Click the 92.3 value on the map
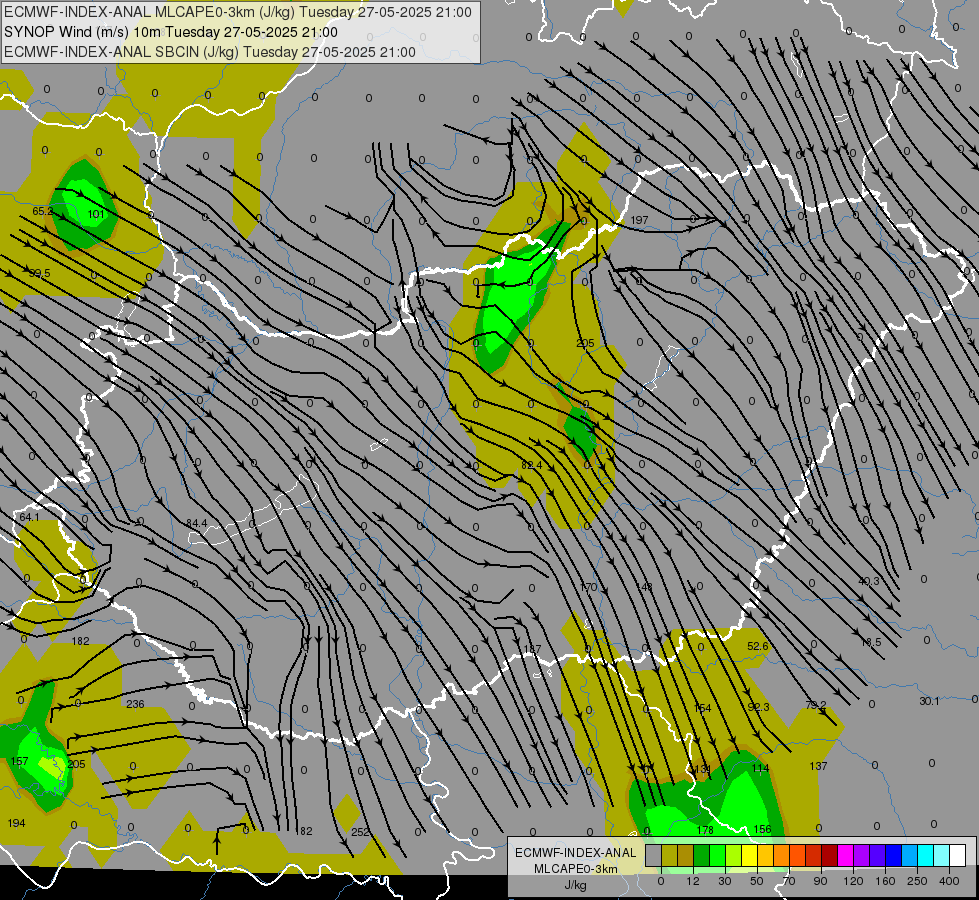 pyautogui.click(x=759, y=707)
